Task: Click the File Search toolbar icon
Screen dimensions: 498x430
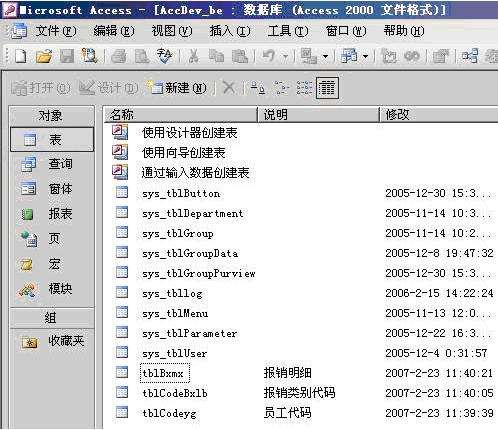Action: pos(89,56)
